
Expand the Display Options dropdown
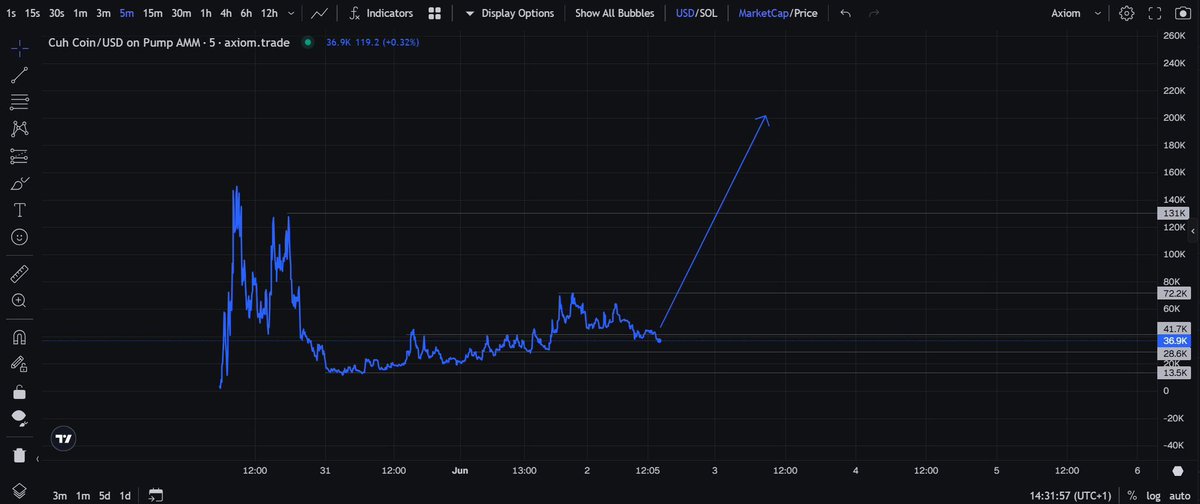[510, 13]
